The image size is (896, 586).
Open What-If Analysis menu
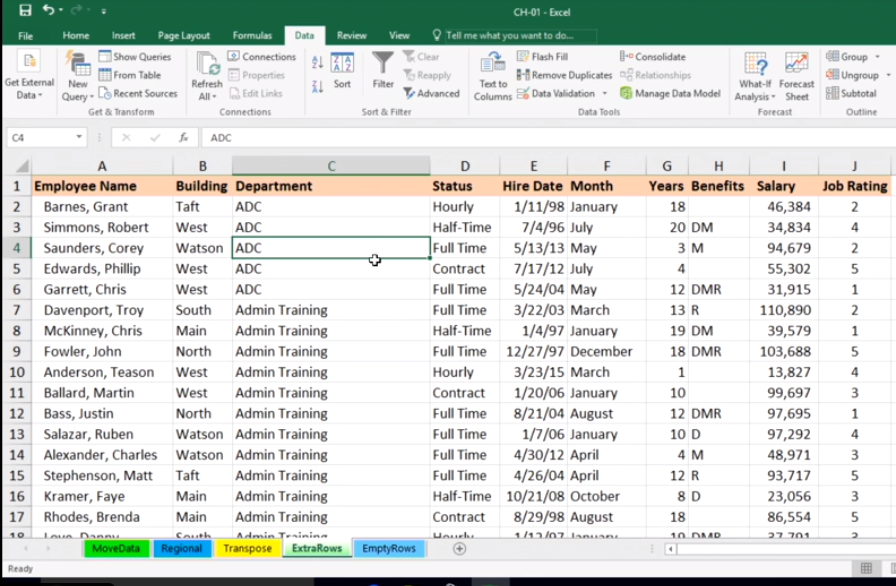[x=755, y=76]
